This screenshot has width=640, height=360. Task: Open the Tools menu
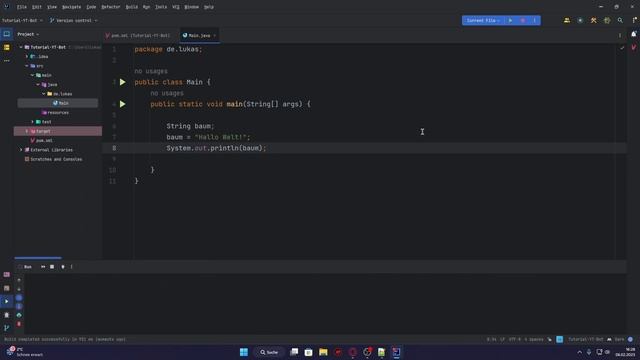tap(161, 7)
